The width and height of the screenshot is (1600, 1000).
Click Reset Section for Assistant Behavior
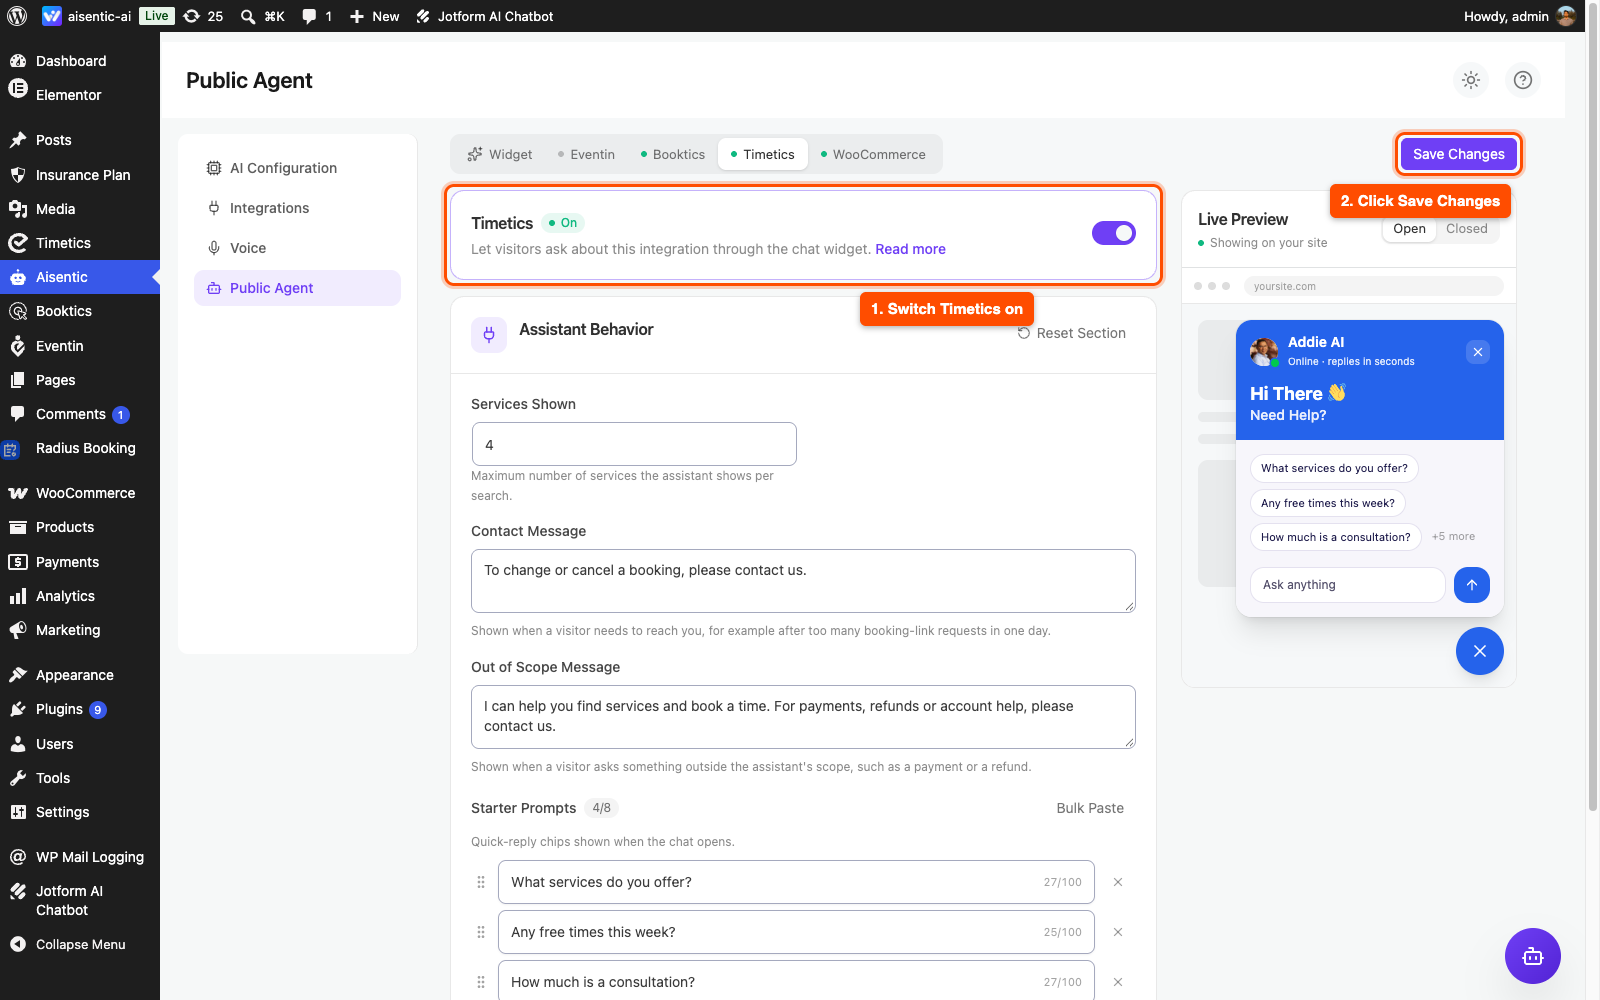[1071, 333]
